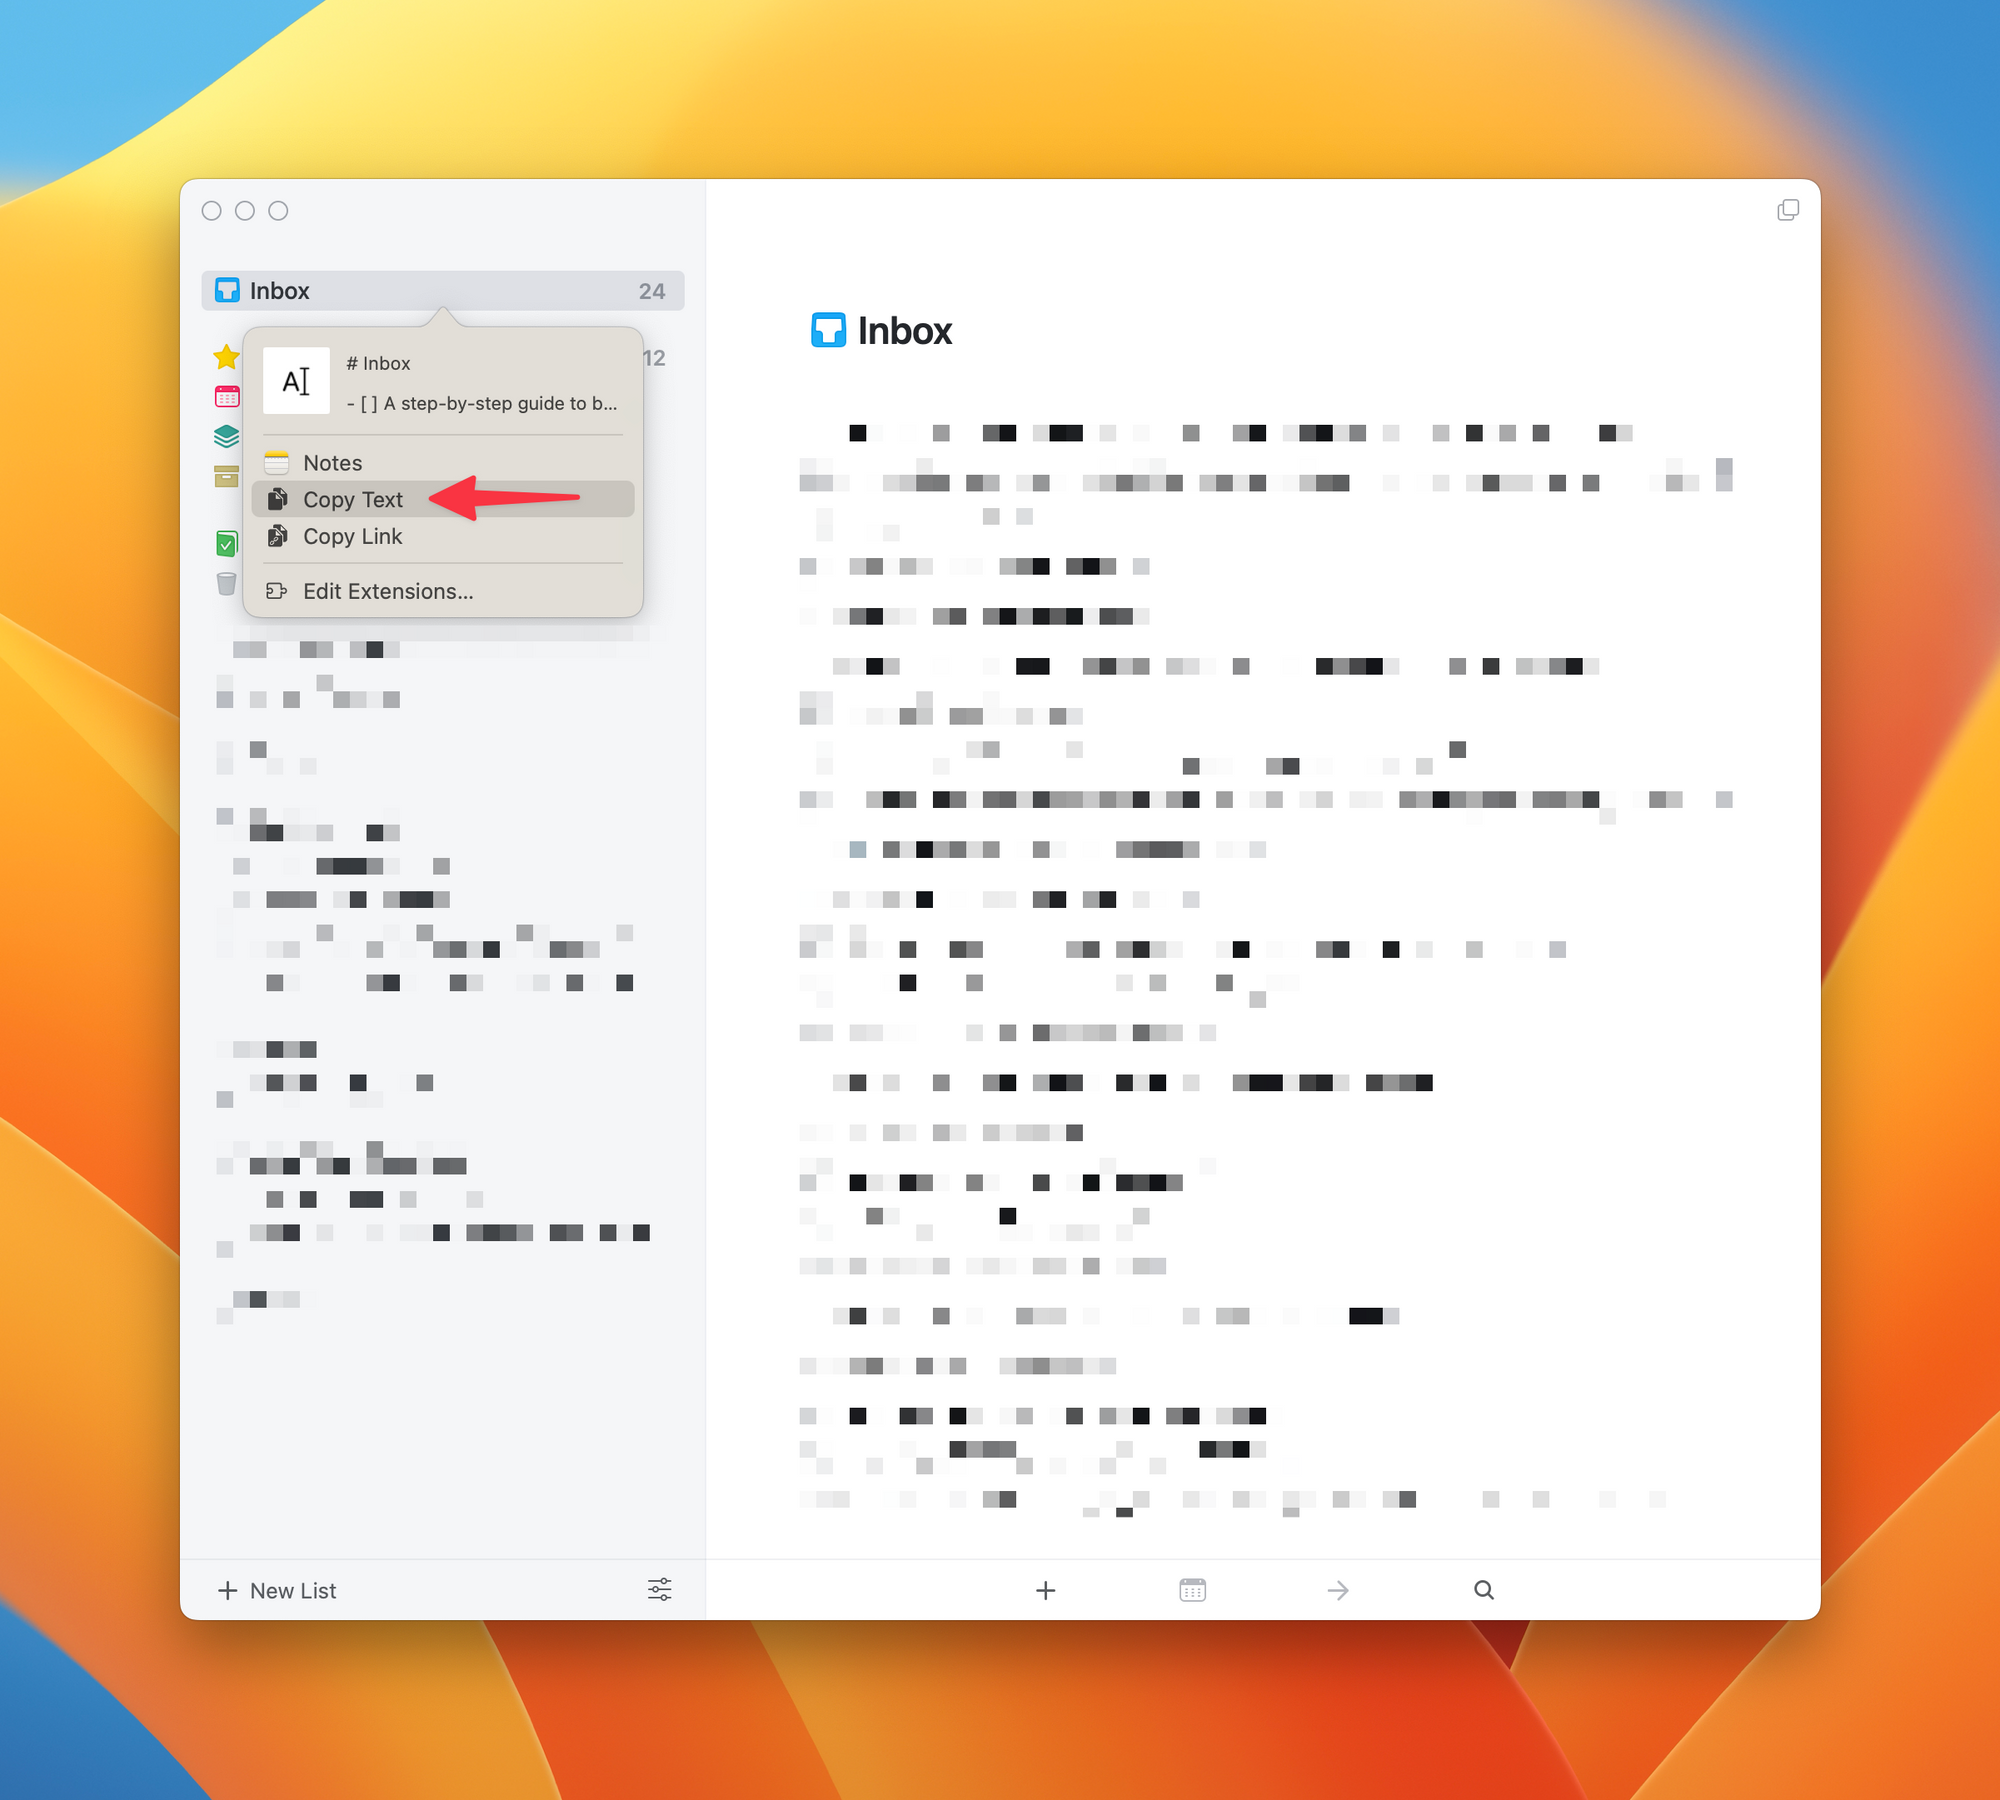Image resolution: width=2000 pixels, height=1800 pixels.
Task: Open Edit Extensions… option
Action: point(388,592)
